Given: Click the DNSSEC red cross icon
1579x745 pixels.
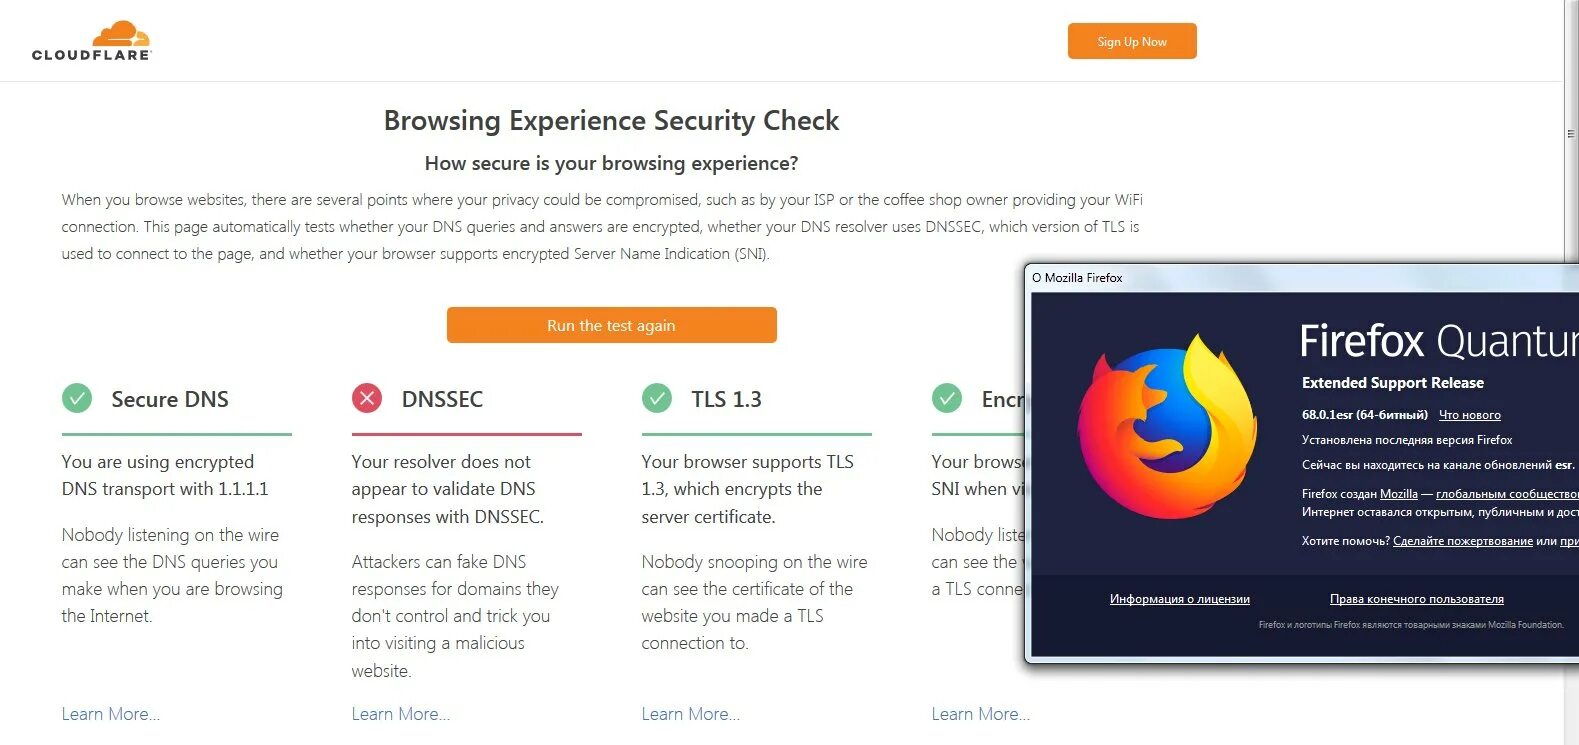Looking at the screenshot, I should coord(367,398).
